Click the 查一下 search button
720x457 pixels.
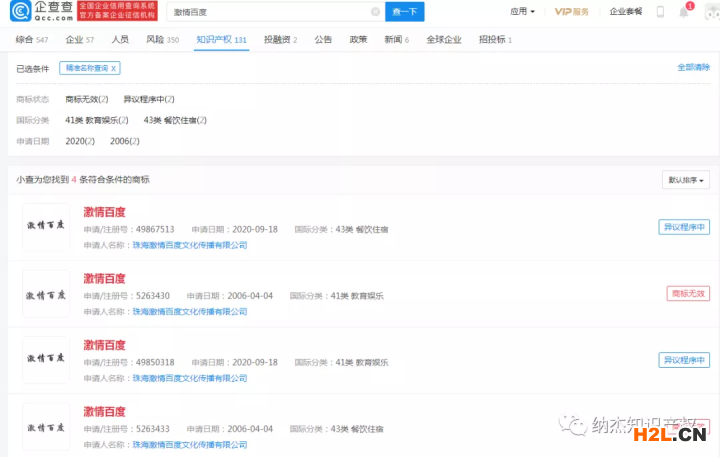click(x=405, y=12)
